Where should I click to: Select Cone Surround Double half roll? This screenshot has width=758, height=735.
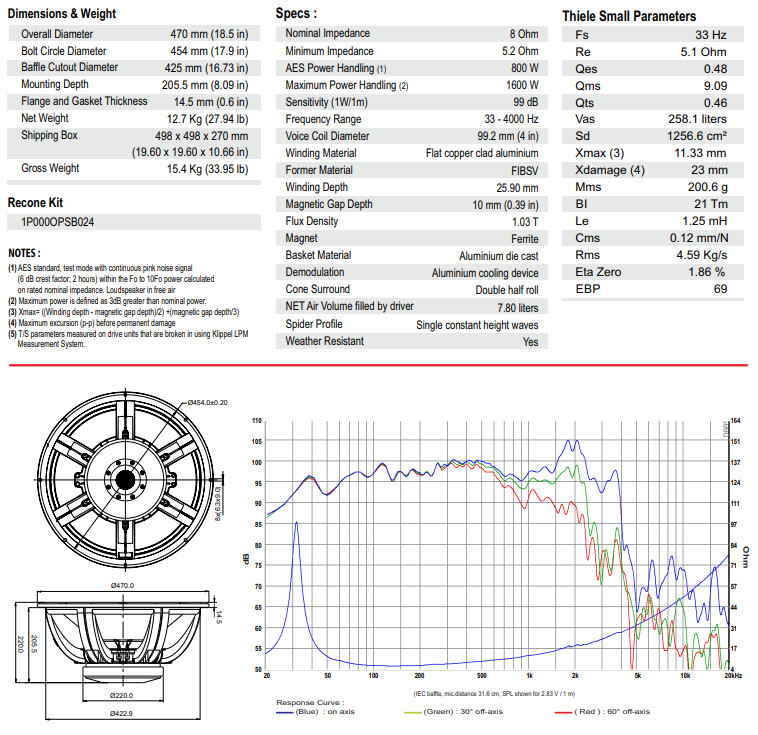pyautogui.click(x=507, y=290)
